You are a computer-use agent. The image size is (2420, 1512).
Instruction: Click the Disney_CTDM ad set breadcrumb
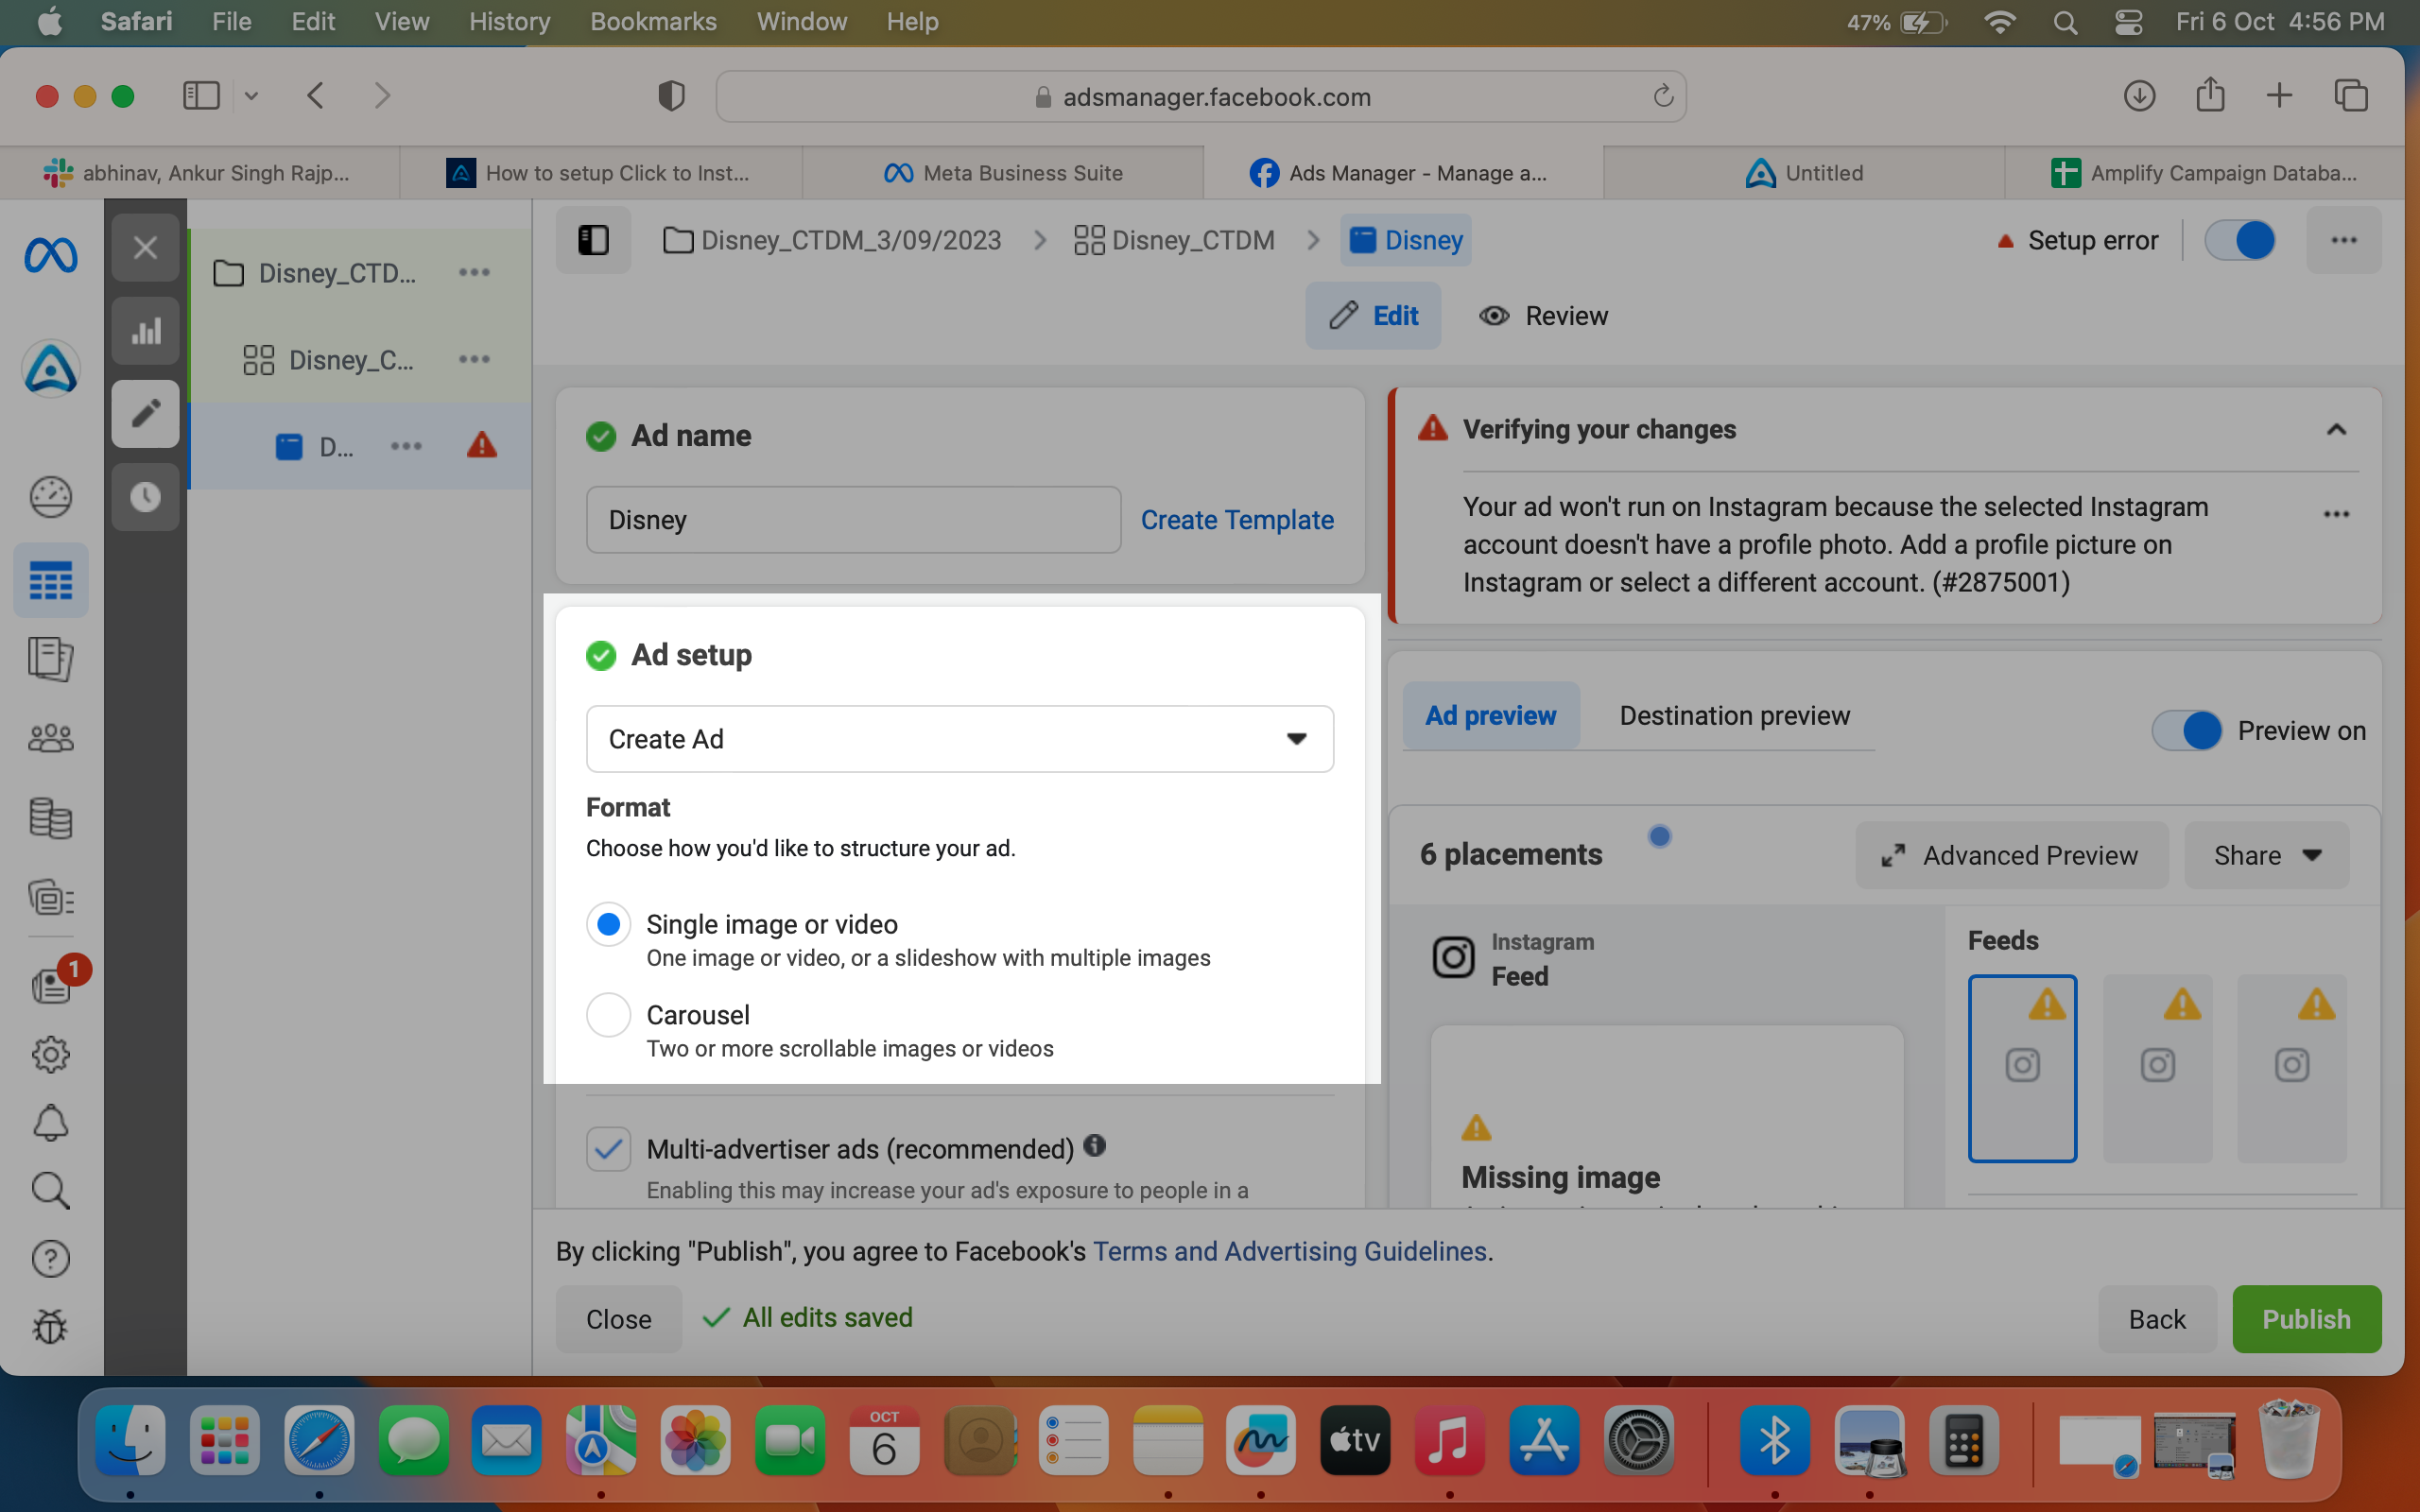click(x=1174, y=240)
